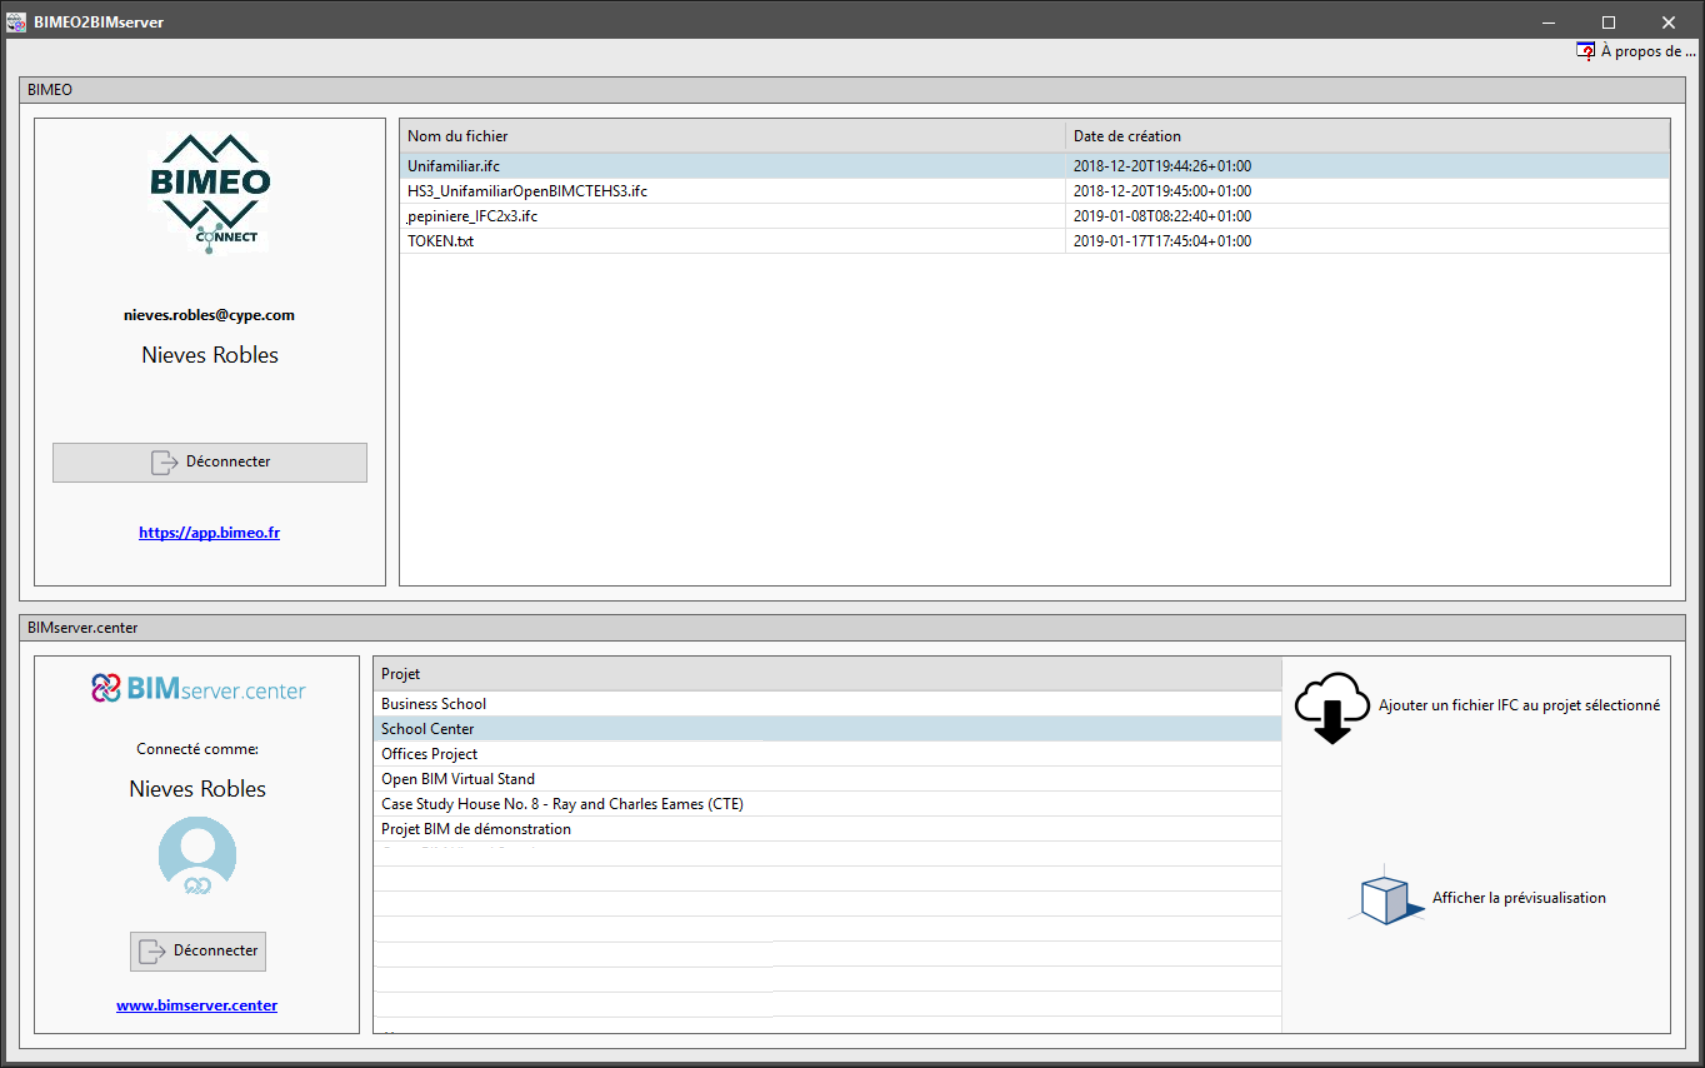Click date 2018-12-20T19:44:26+01:00
This screenshot has height=1068, width=1705.
click(1162, 166)
